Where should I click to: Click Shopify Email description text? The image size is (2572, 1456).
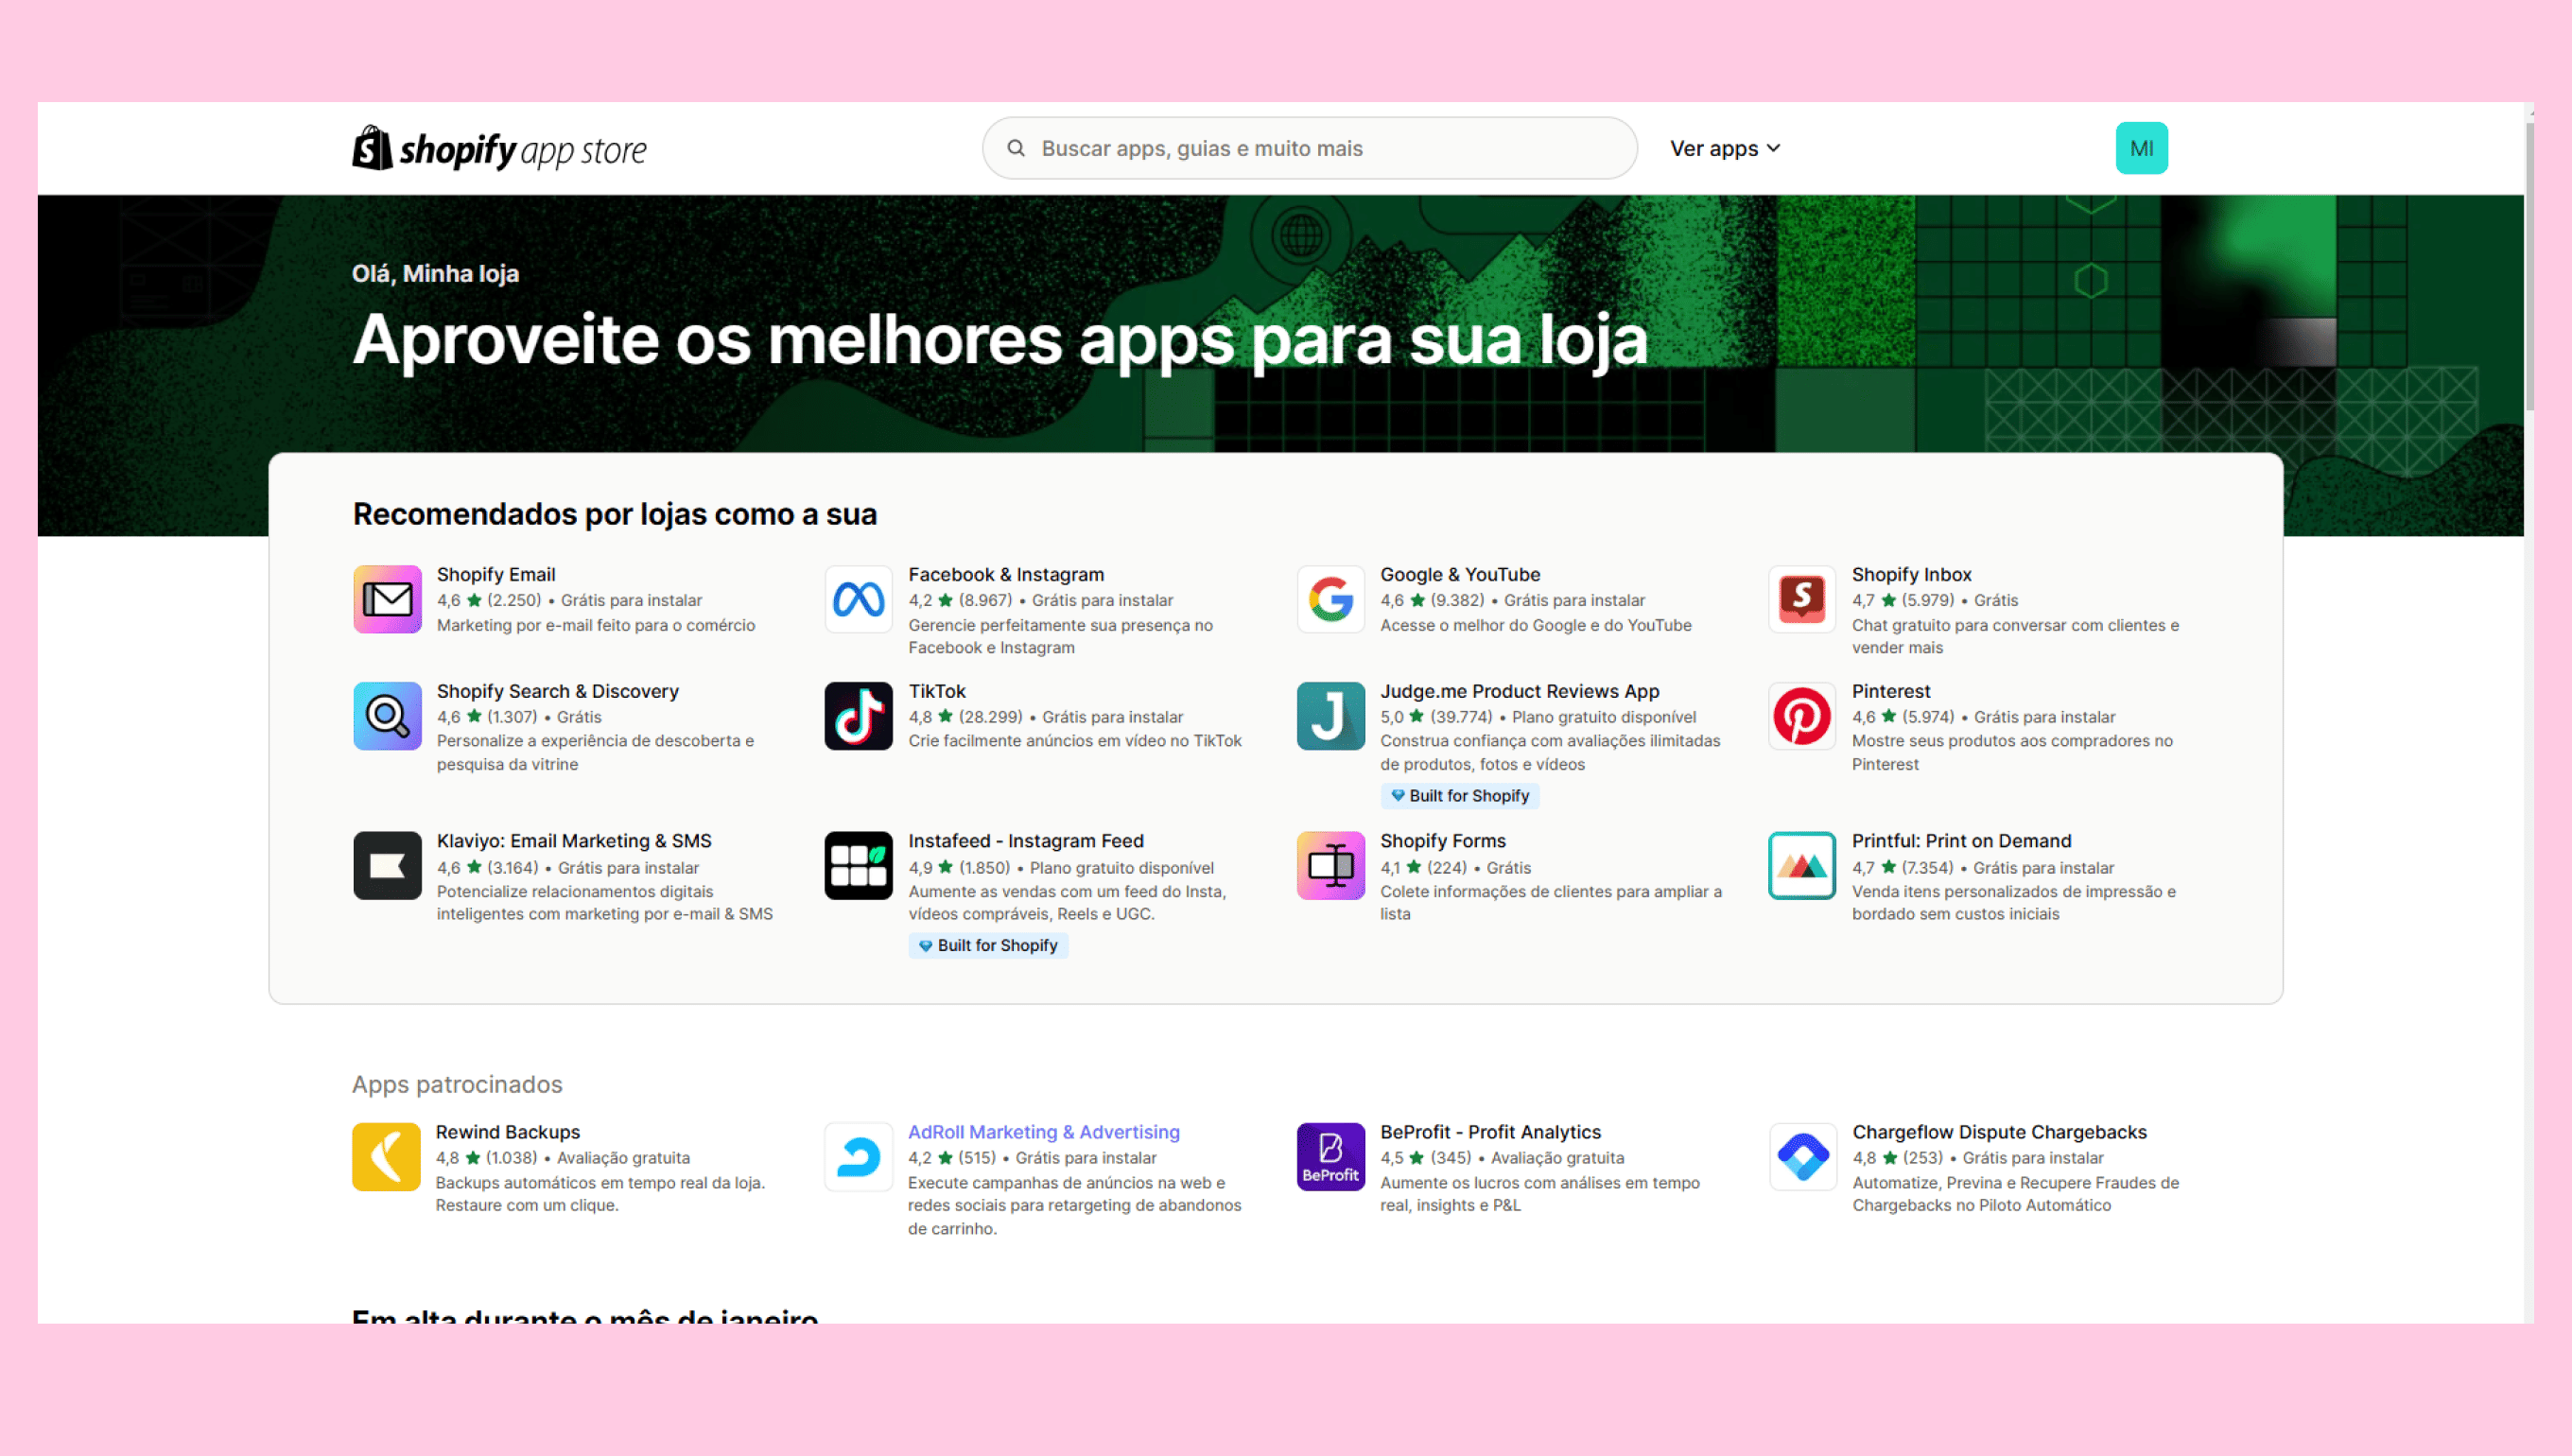[596, 625]
